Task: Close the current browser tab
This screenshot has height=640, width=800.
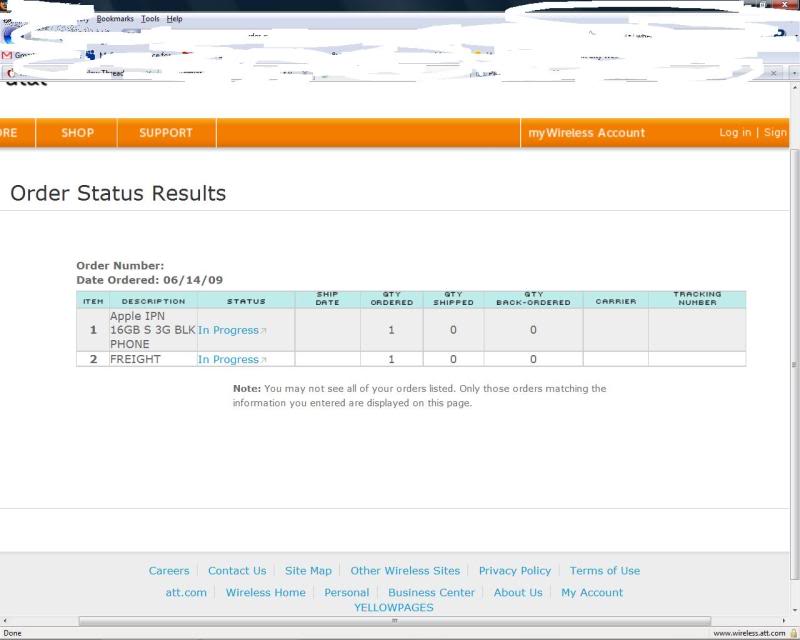Action: (x=773, y=73)
